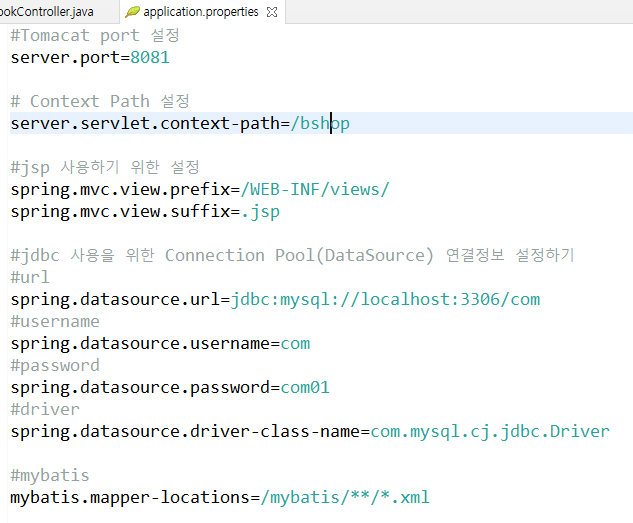Click the port value 8081
The height and width of the screenshot is (523, 633).
(150, 57)
